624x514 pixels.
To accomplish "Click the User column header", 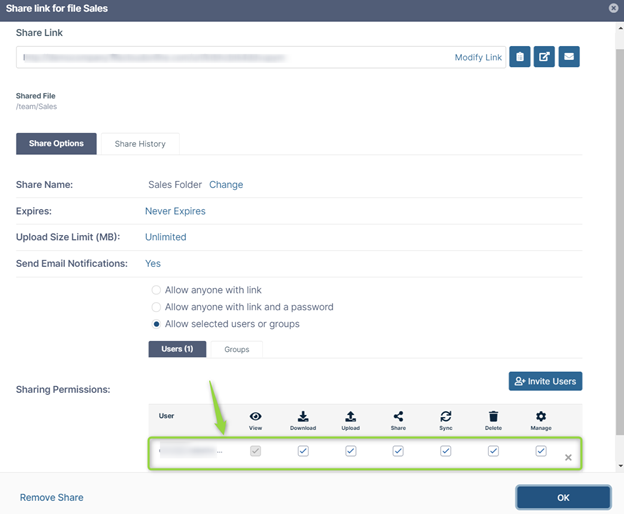I will [166, 416].
